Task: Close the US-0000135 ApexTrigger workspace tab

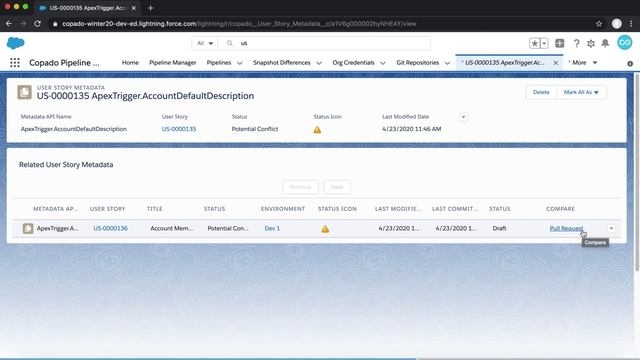Action: point(556,63)
